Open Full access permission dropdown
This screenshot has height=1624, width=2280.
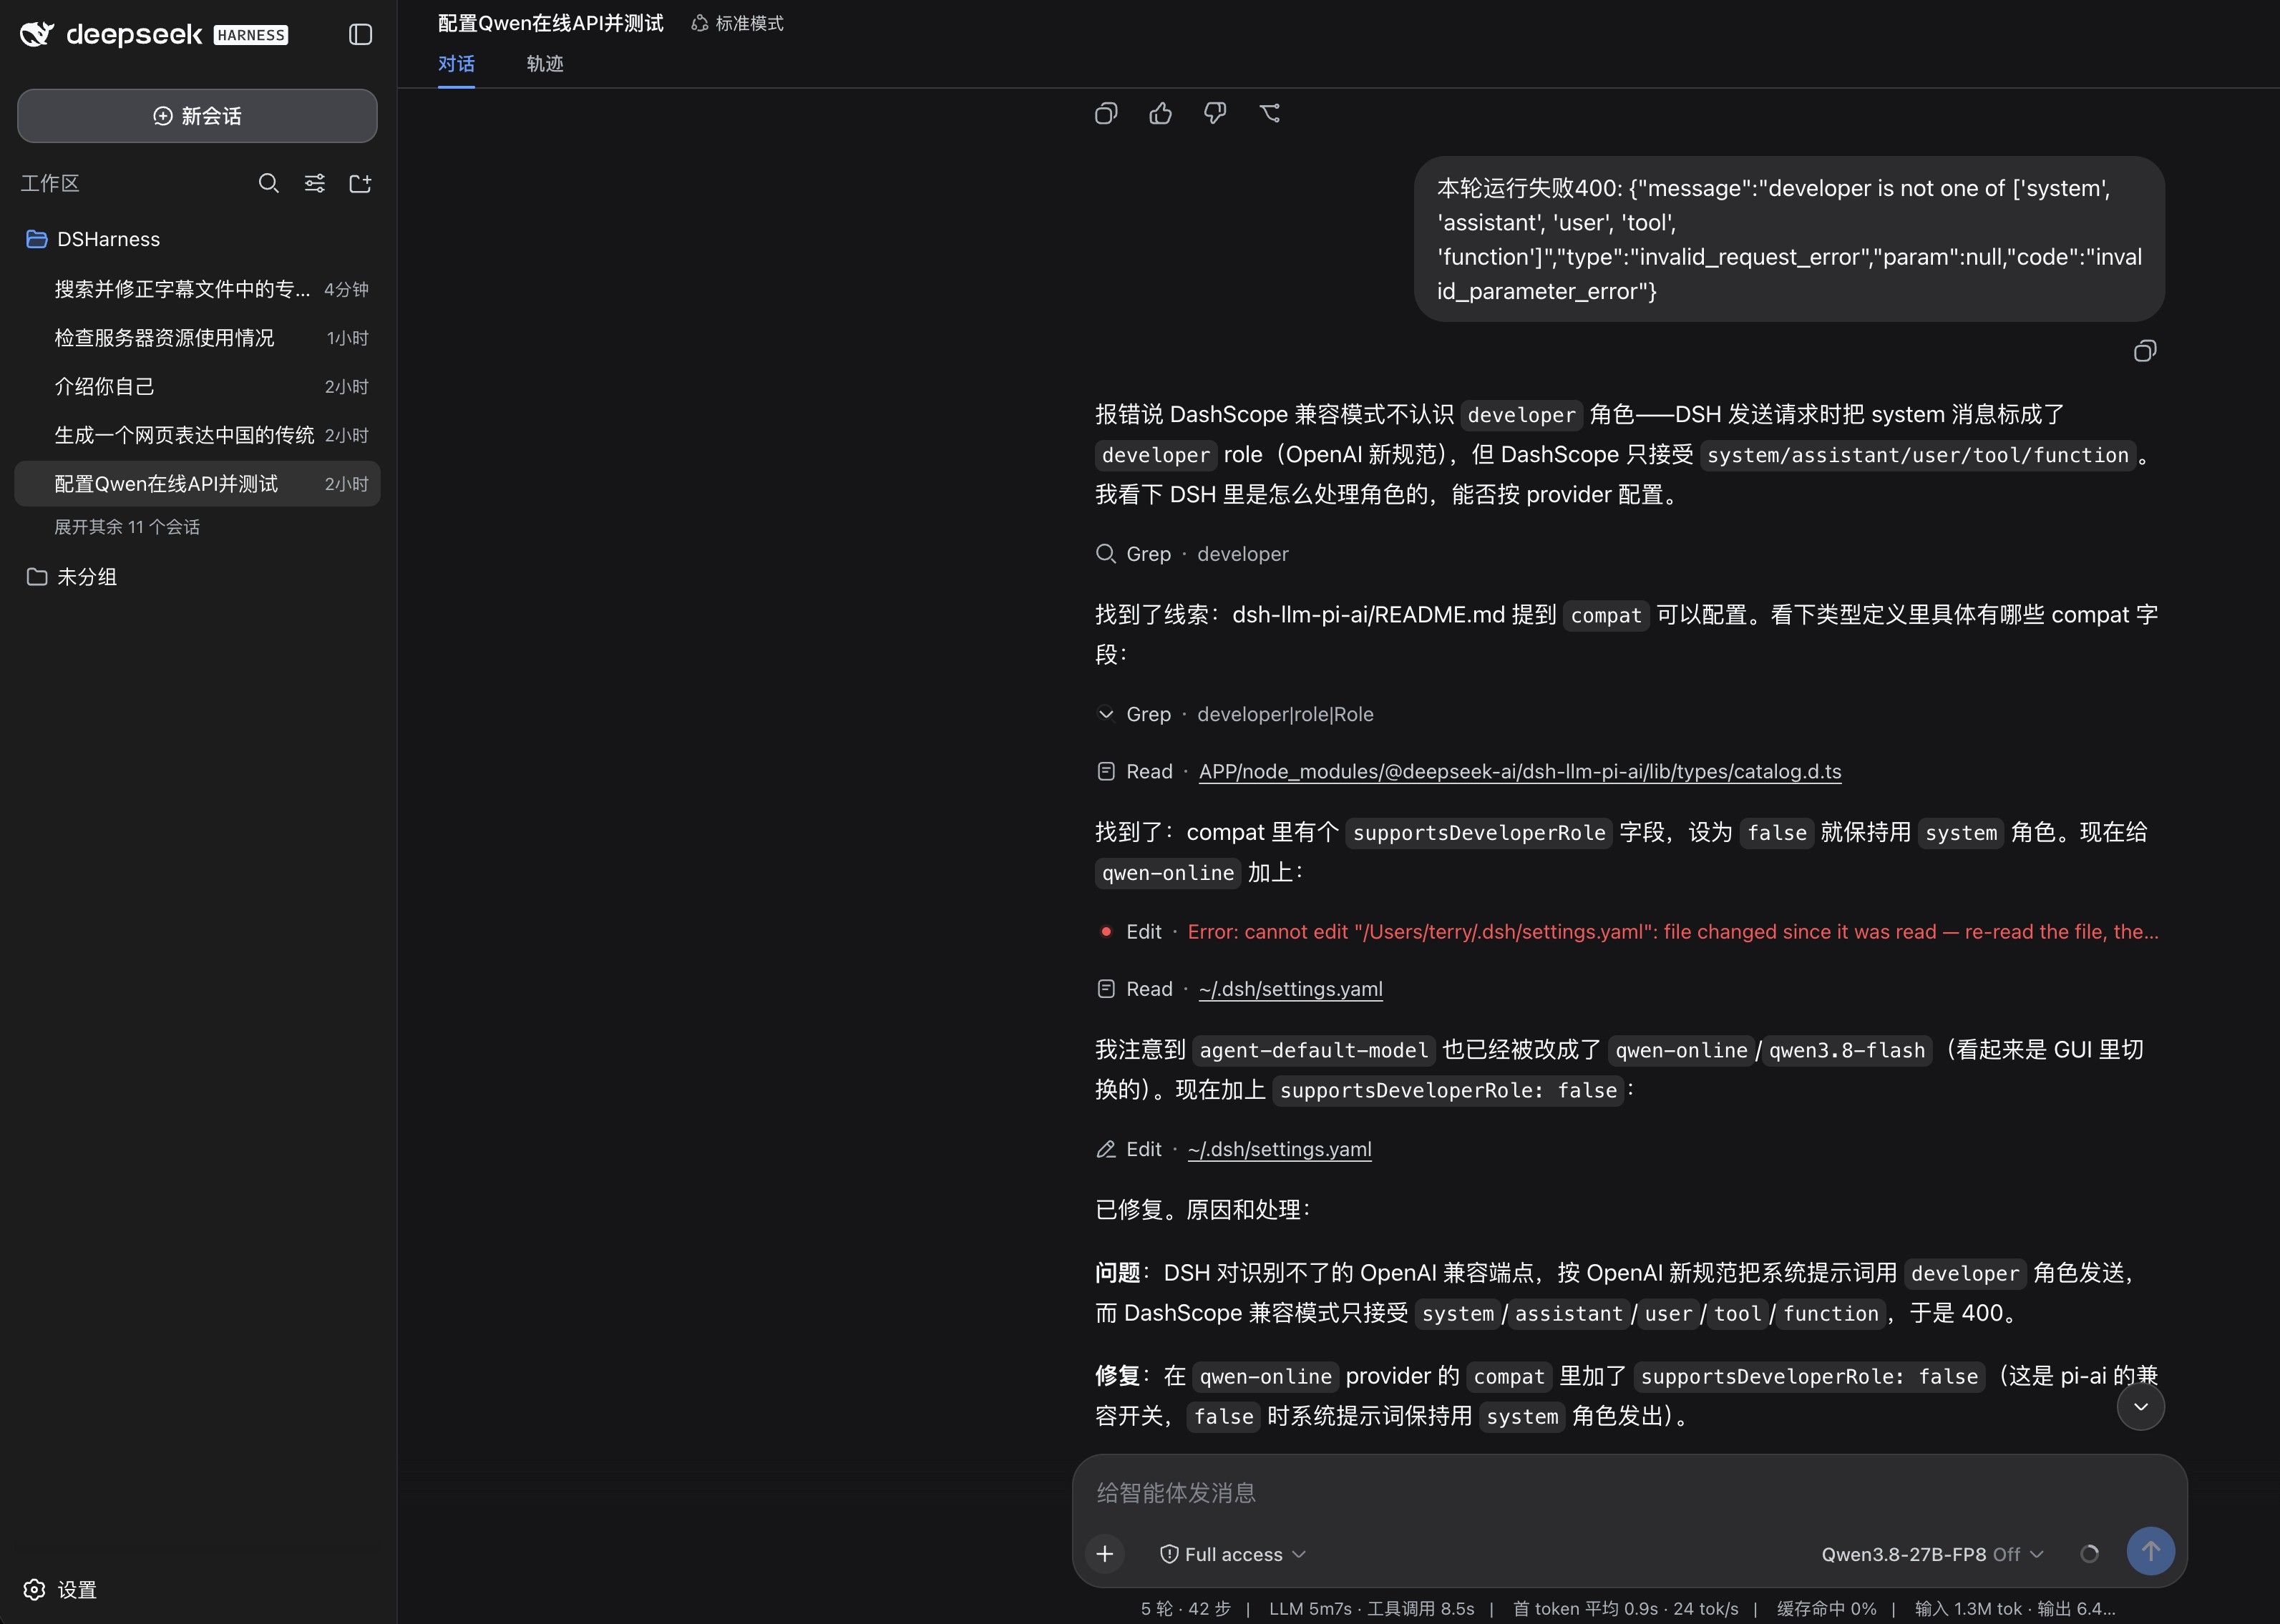(x=1232, y=1554)
